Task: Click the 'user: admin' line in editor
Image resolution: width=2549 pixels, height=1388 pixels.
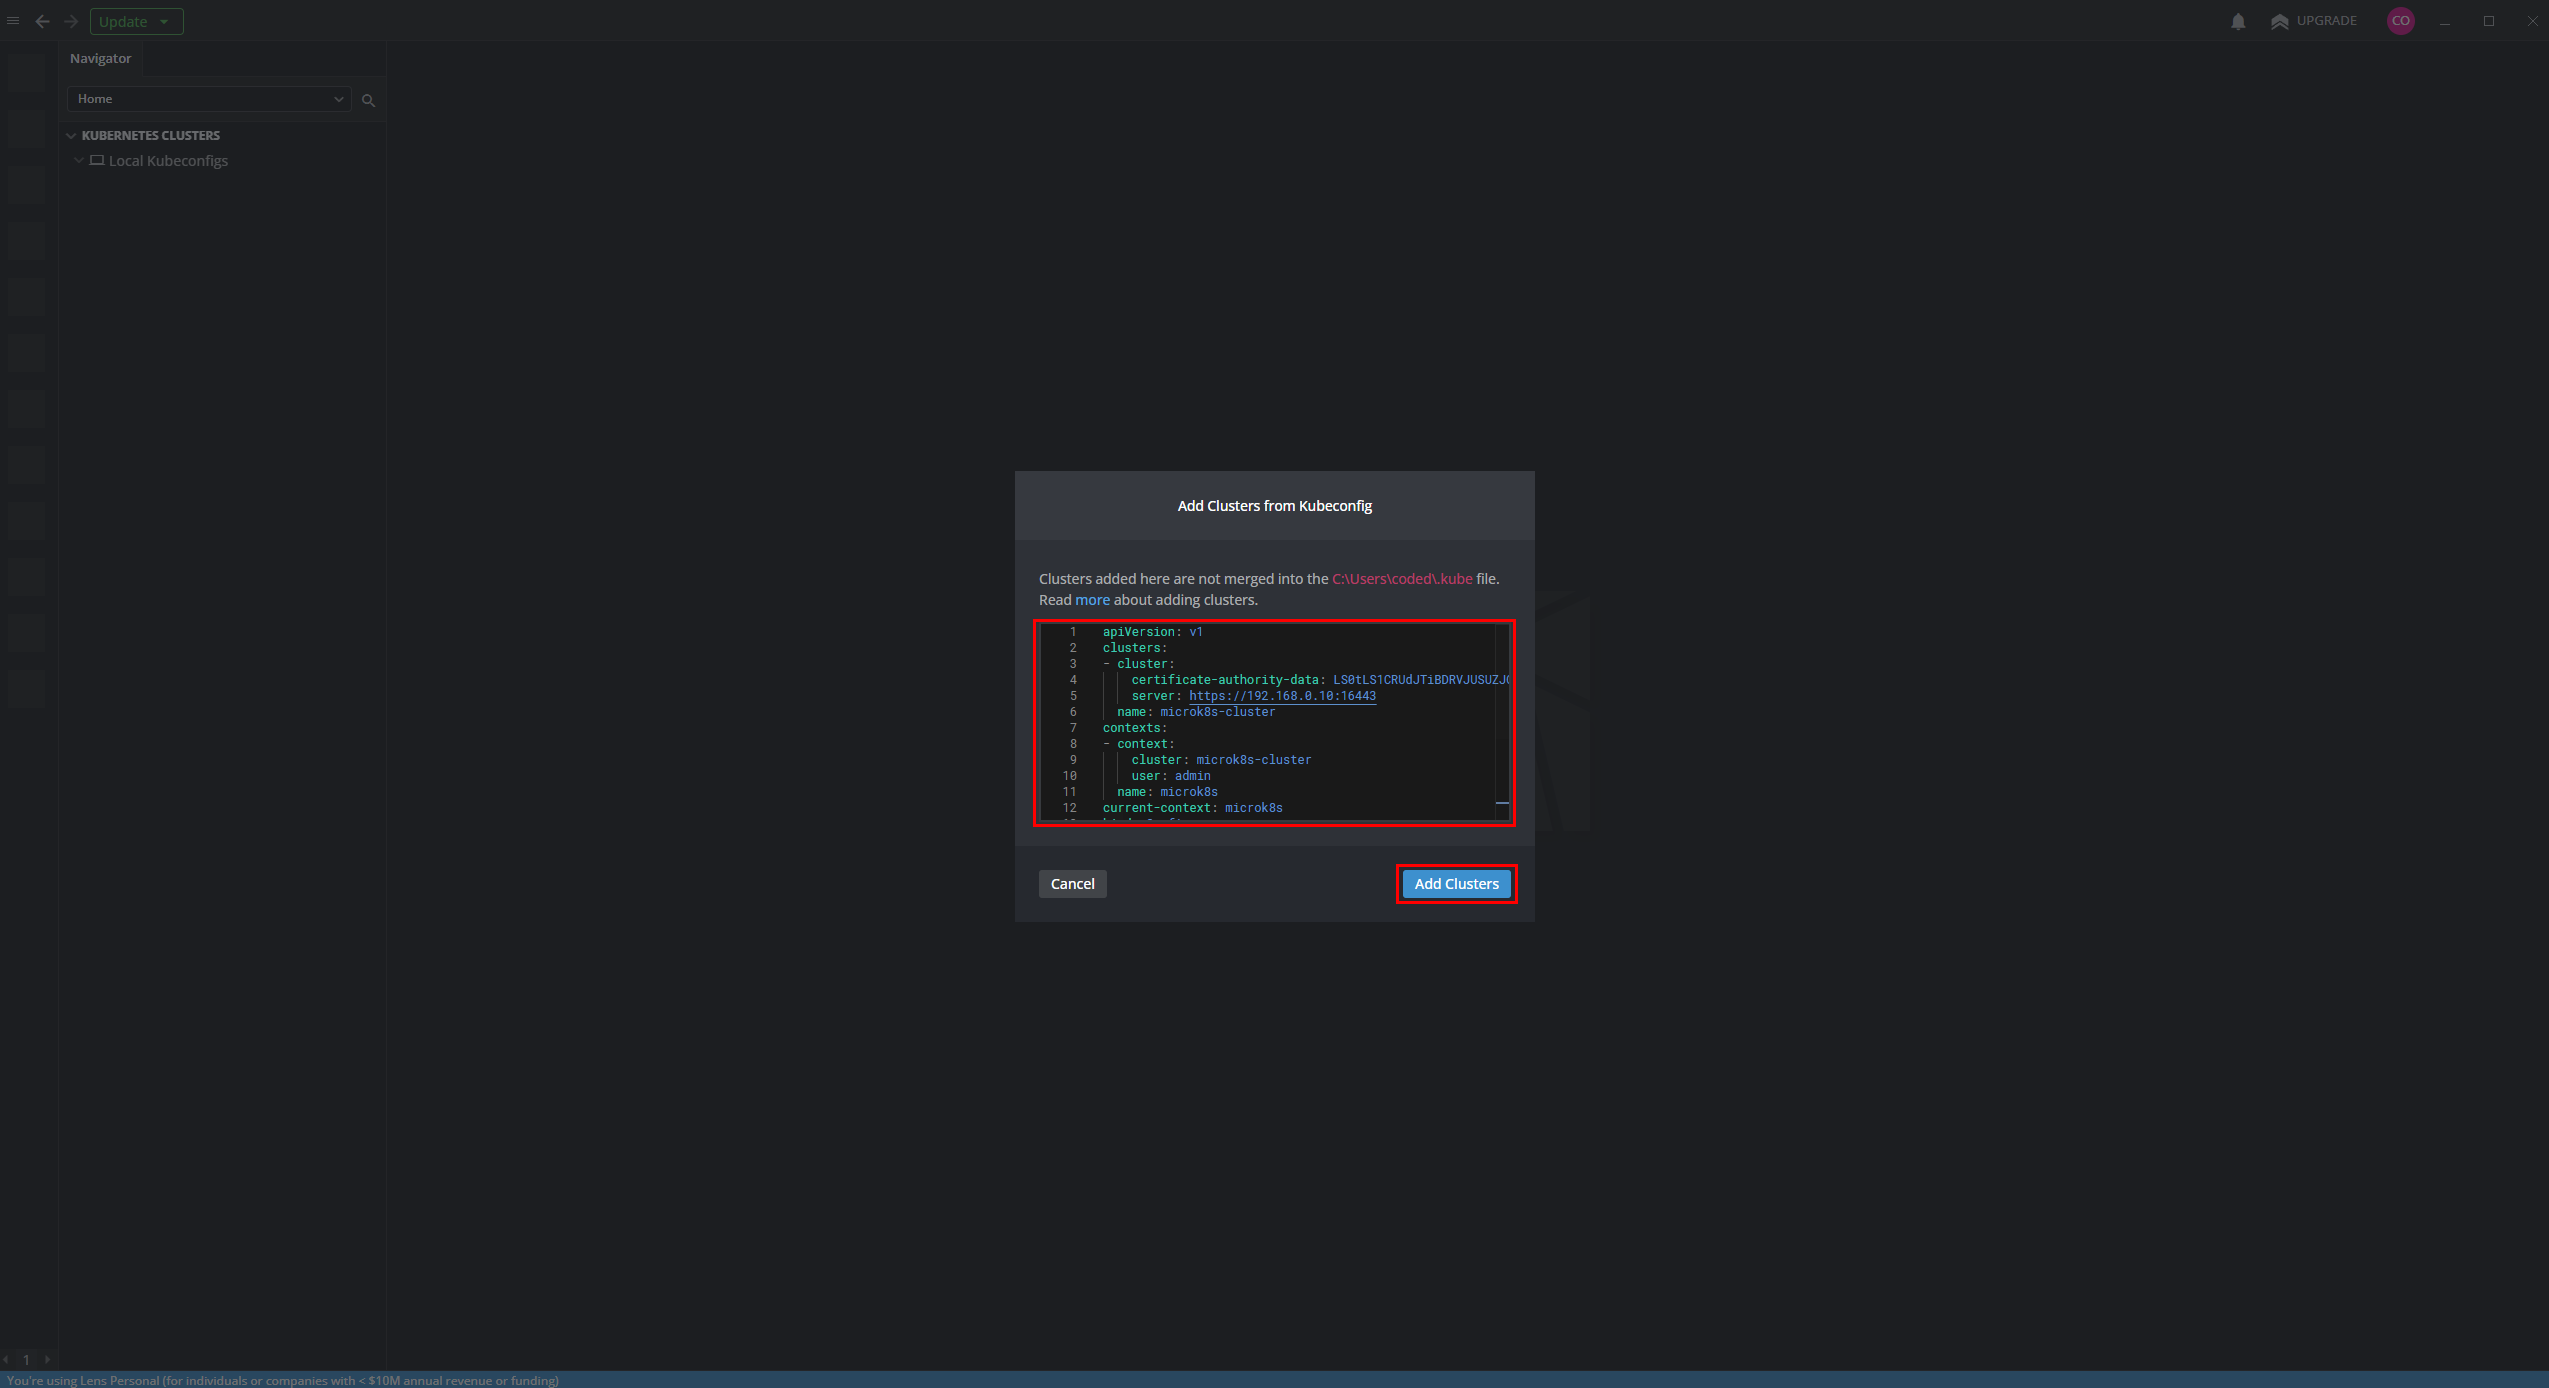Action: [1171, 776]
